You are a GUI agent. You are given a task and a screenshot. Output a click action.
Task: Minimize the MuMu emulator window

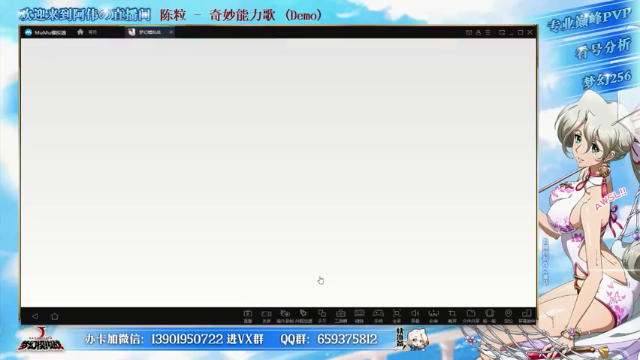click(x=511, y=33)
